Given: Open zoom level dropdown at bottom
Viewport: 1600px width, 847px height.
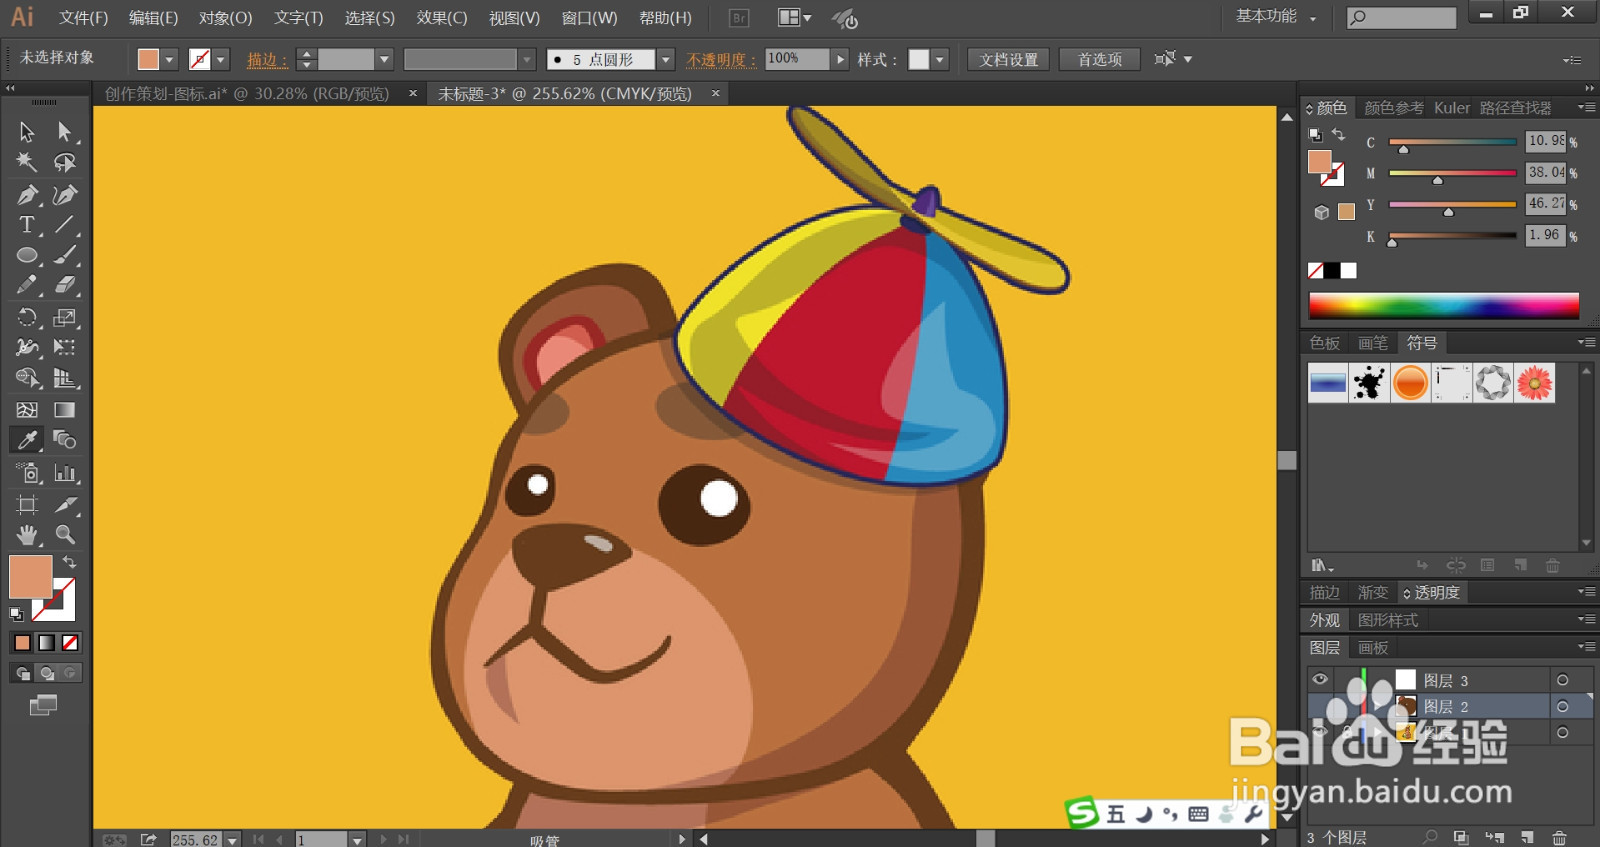Looking at the screenshot, I should pyautogui.click(x=232, y=840).
